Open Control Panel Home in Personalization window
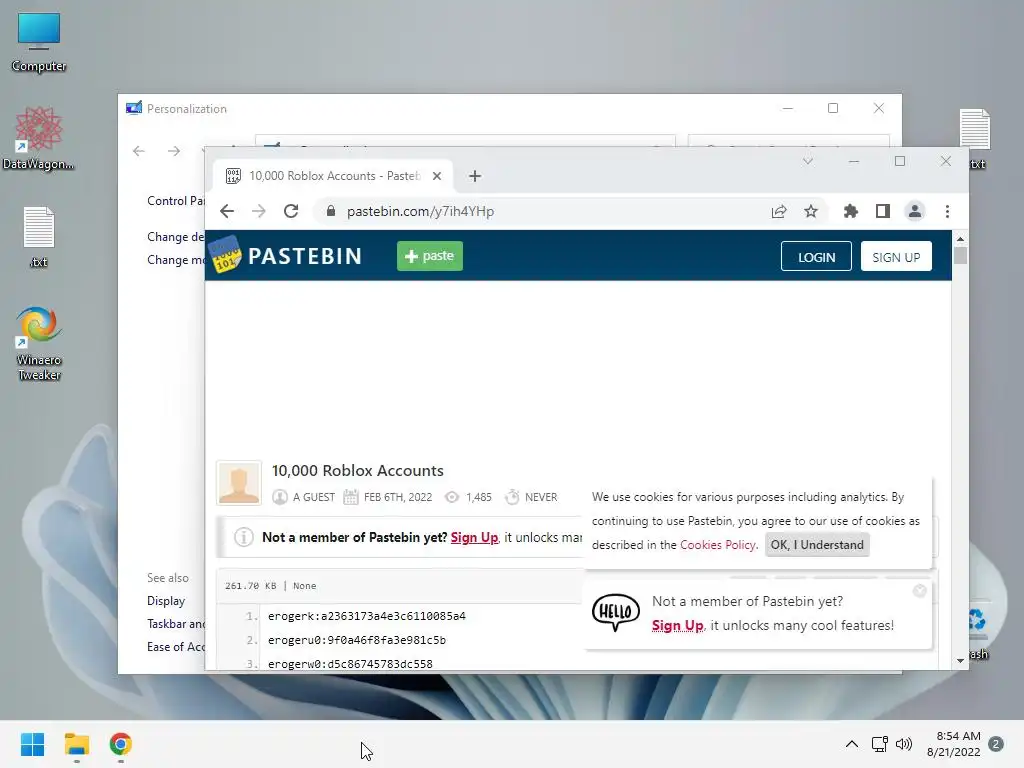The width and height of the screenshot is (1024, 768). pos(176,200)
